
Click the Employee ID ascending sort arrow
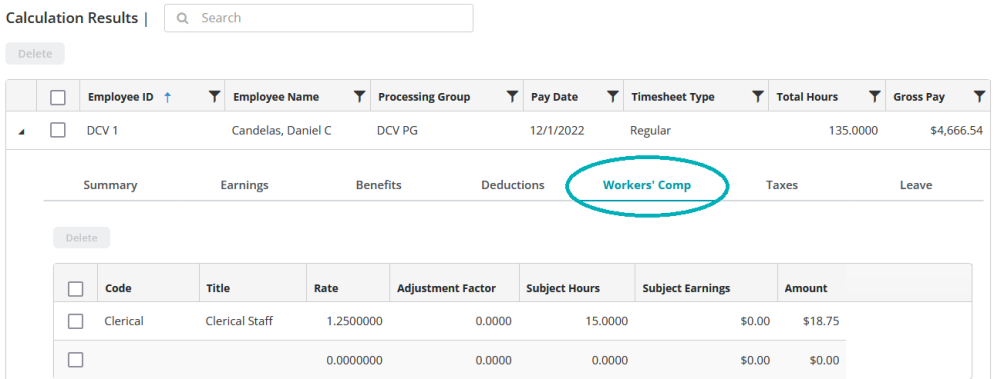(x=167, y=97)
